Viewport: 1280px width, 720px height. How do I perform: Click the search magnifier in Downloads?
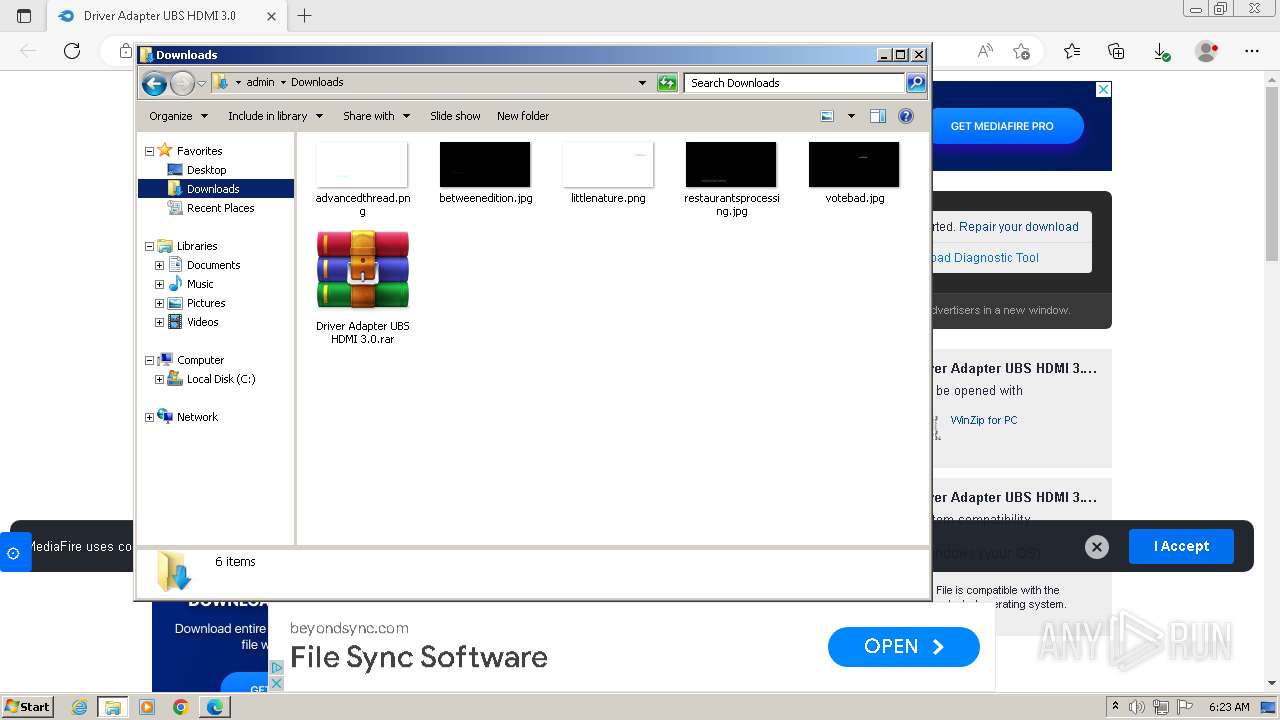coord(916,83)
